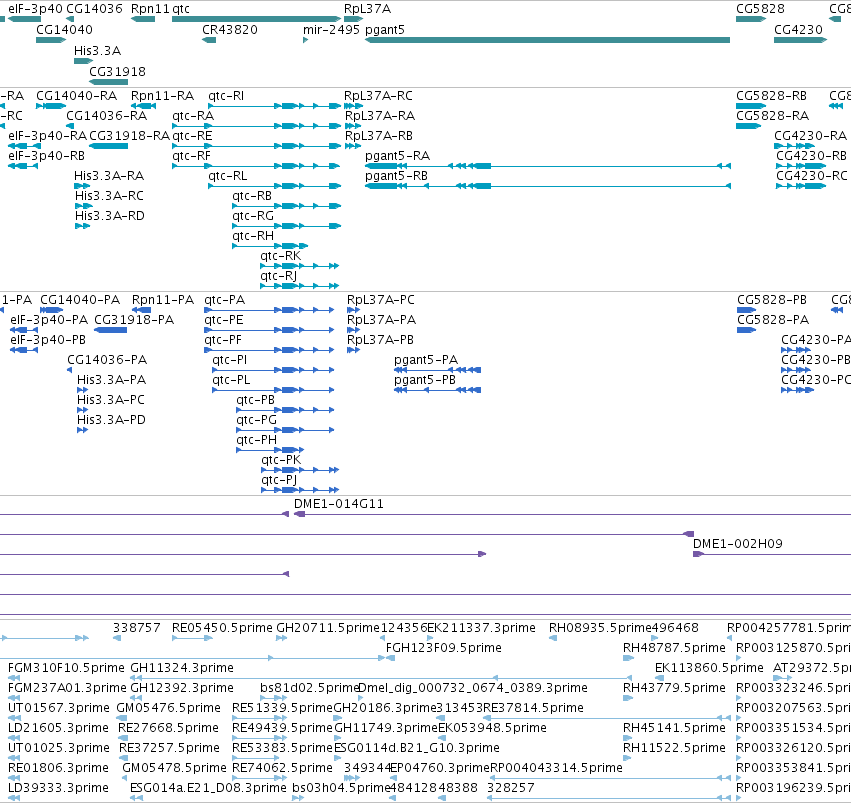Select the qtc-PH protein label
The width and height of the screenshot is (851, 803).
coord(256,440)
